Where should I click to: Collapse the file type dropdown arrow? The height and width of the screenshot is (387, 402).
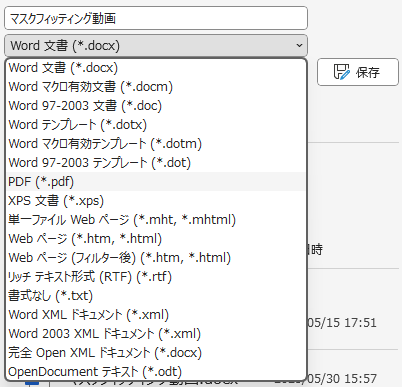pos(299,45)
